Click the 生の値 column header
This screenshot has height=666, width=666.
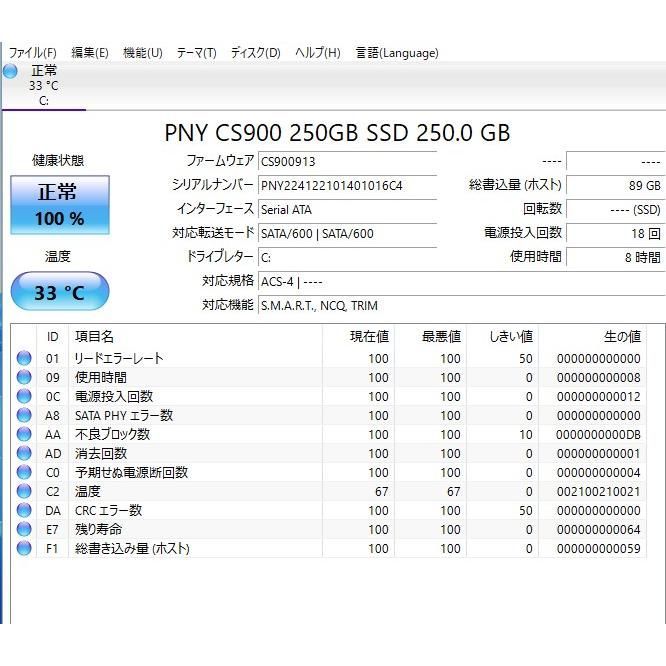[593, 337]
